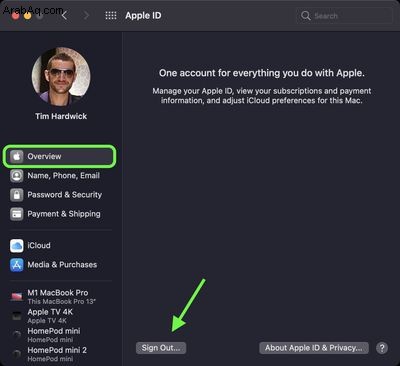Minimize the window with yellow button

point(28,15)
